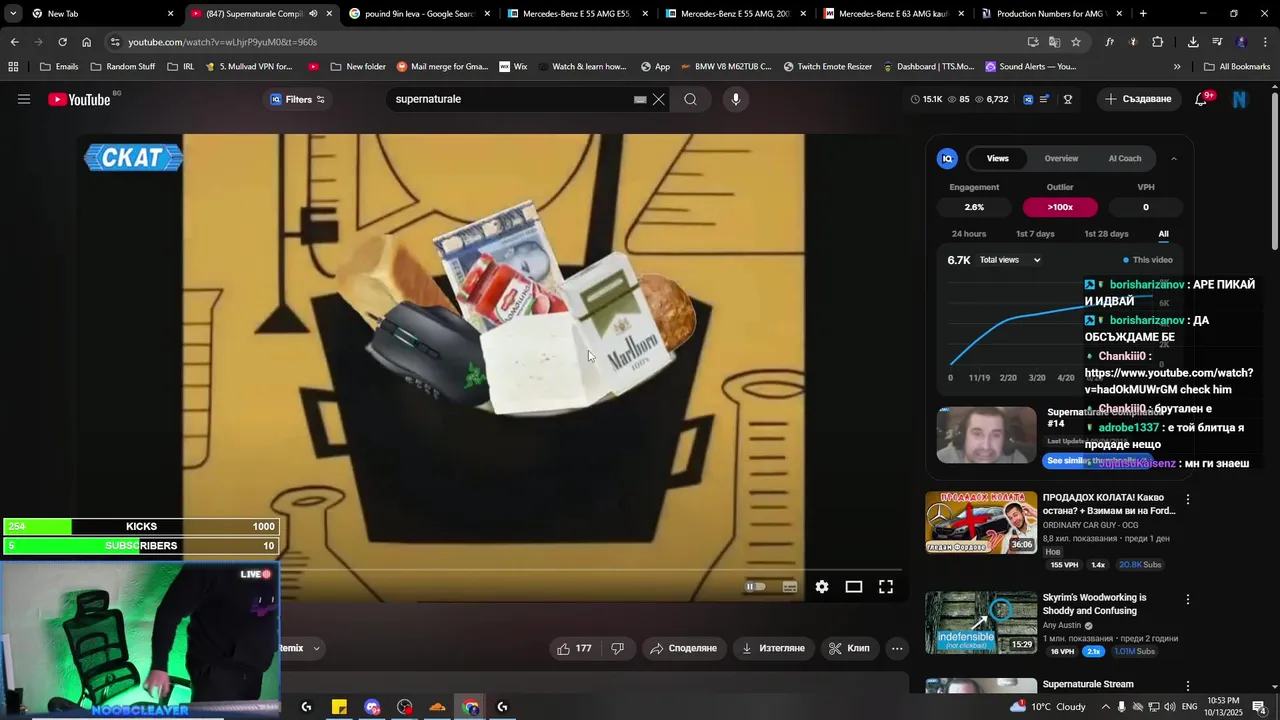Open a new Chrome tab
Image resolution: width=1280 pixels, height=720 pixels.
(x=1143, y=14)
